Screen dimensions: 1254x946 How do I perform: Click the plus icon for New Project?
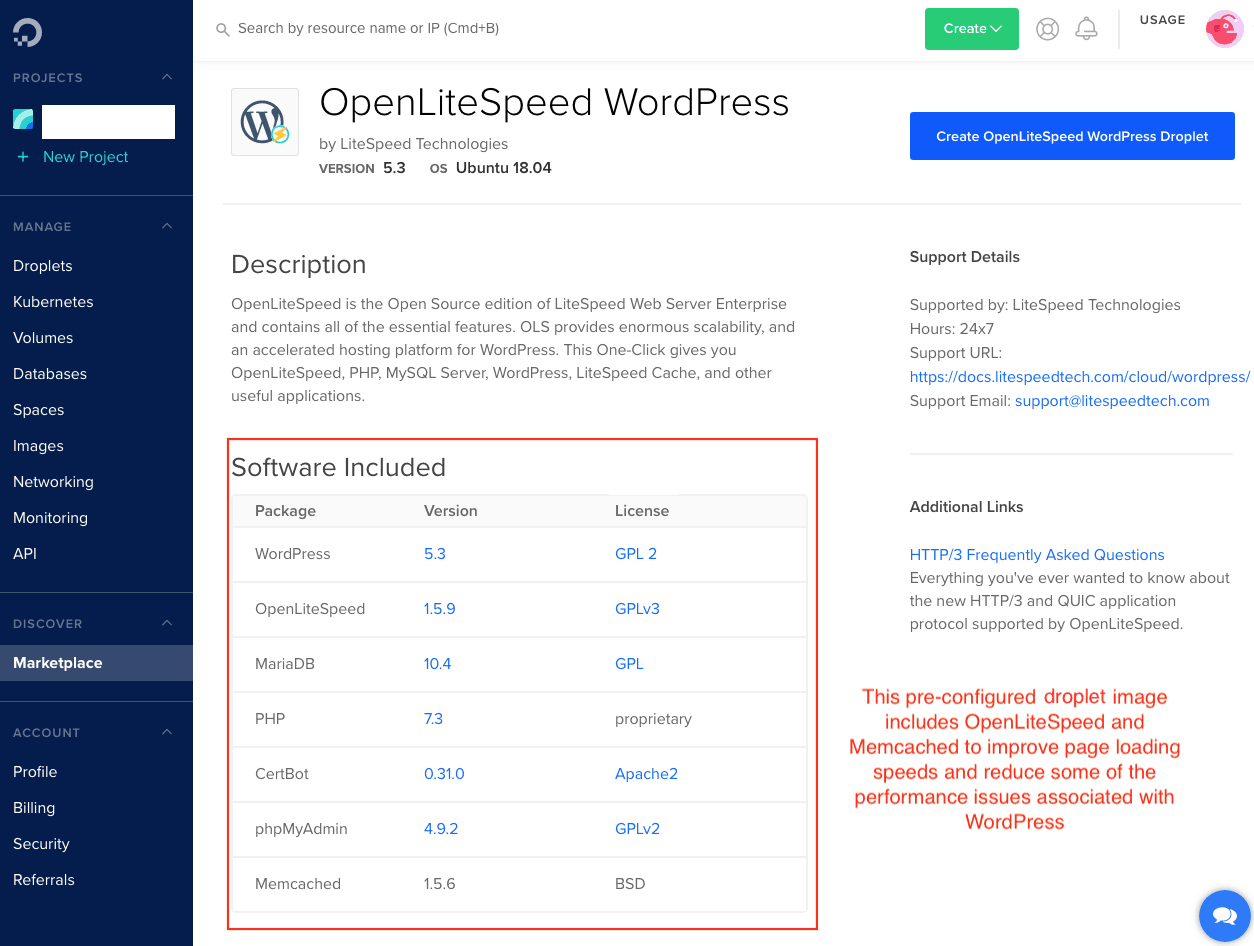[23, 157]
